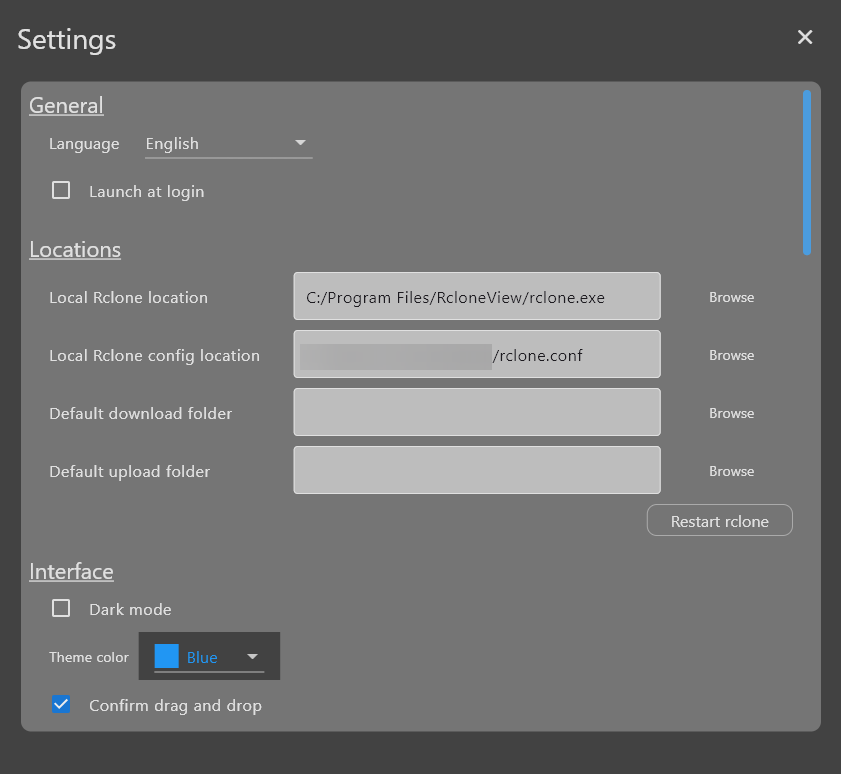Click the Theme color dropdown arrow
The height and width of the screenshot is (774, 841).
(252, 657)
